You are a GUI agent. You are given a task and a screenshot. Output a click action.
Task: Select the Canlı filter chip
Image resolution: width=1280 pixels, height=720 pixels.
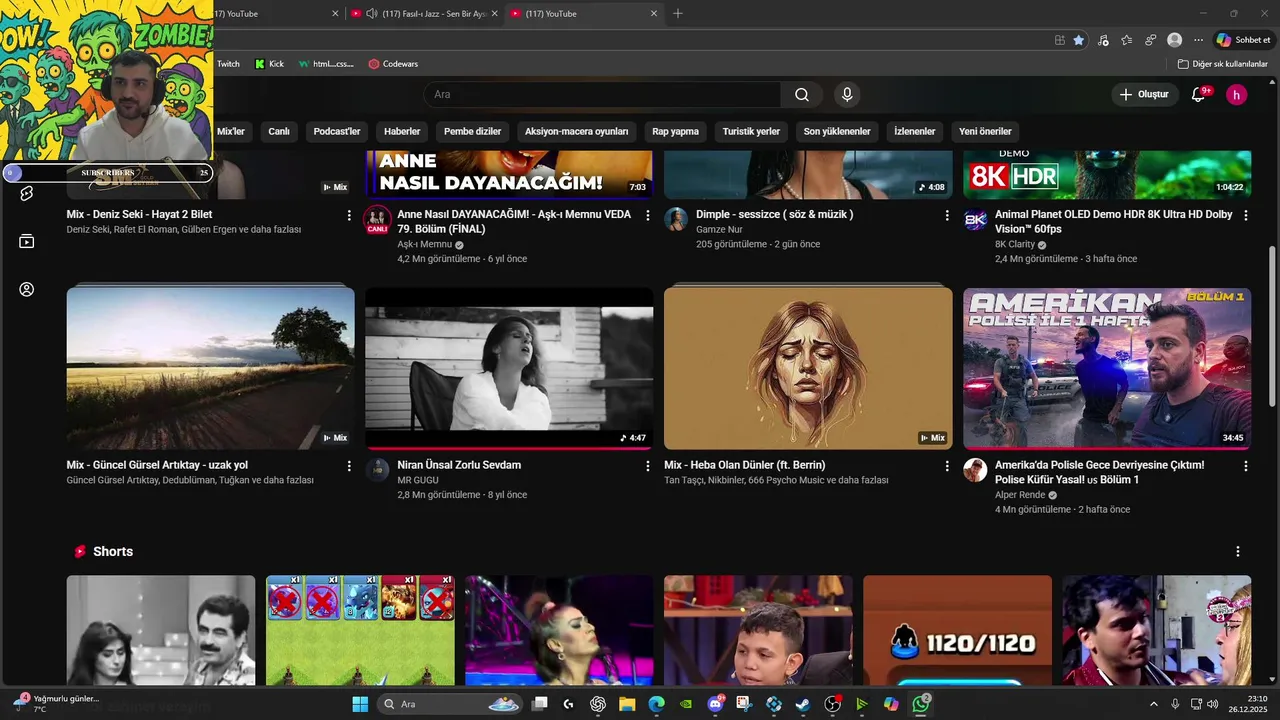pos(279,131)
